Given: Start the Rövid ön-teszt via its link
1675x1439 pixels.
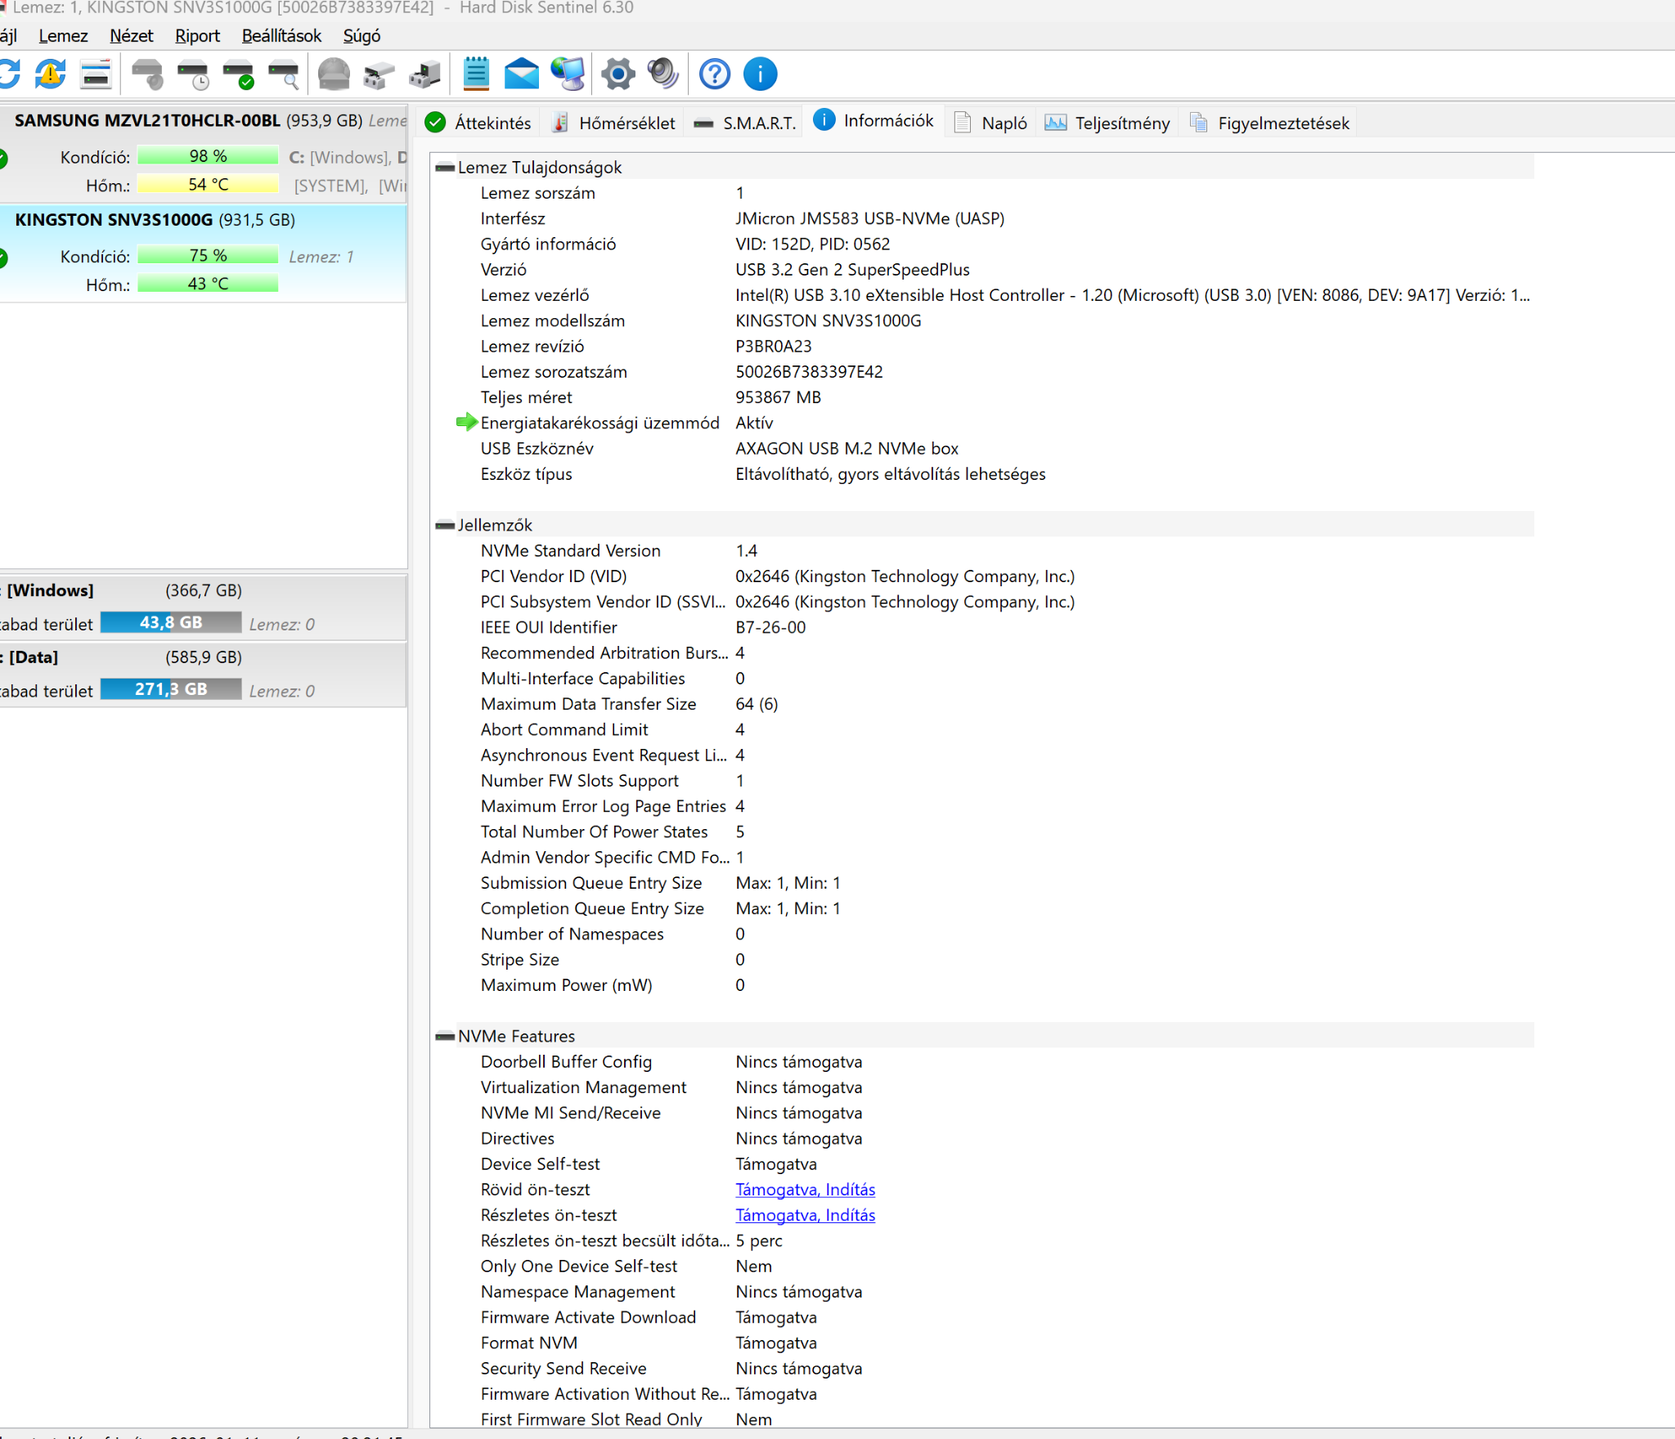Looking at the screenshot, I should click(805, 1190).
